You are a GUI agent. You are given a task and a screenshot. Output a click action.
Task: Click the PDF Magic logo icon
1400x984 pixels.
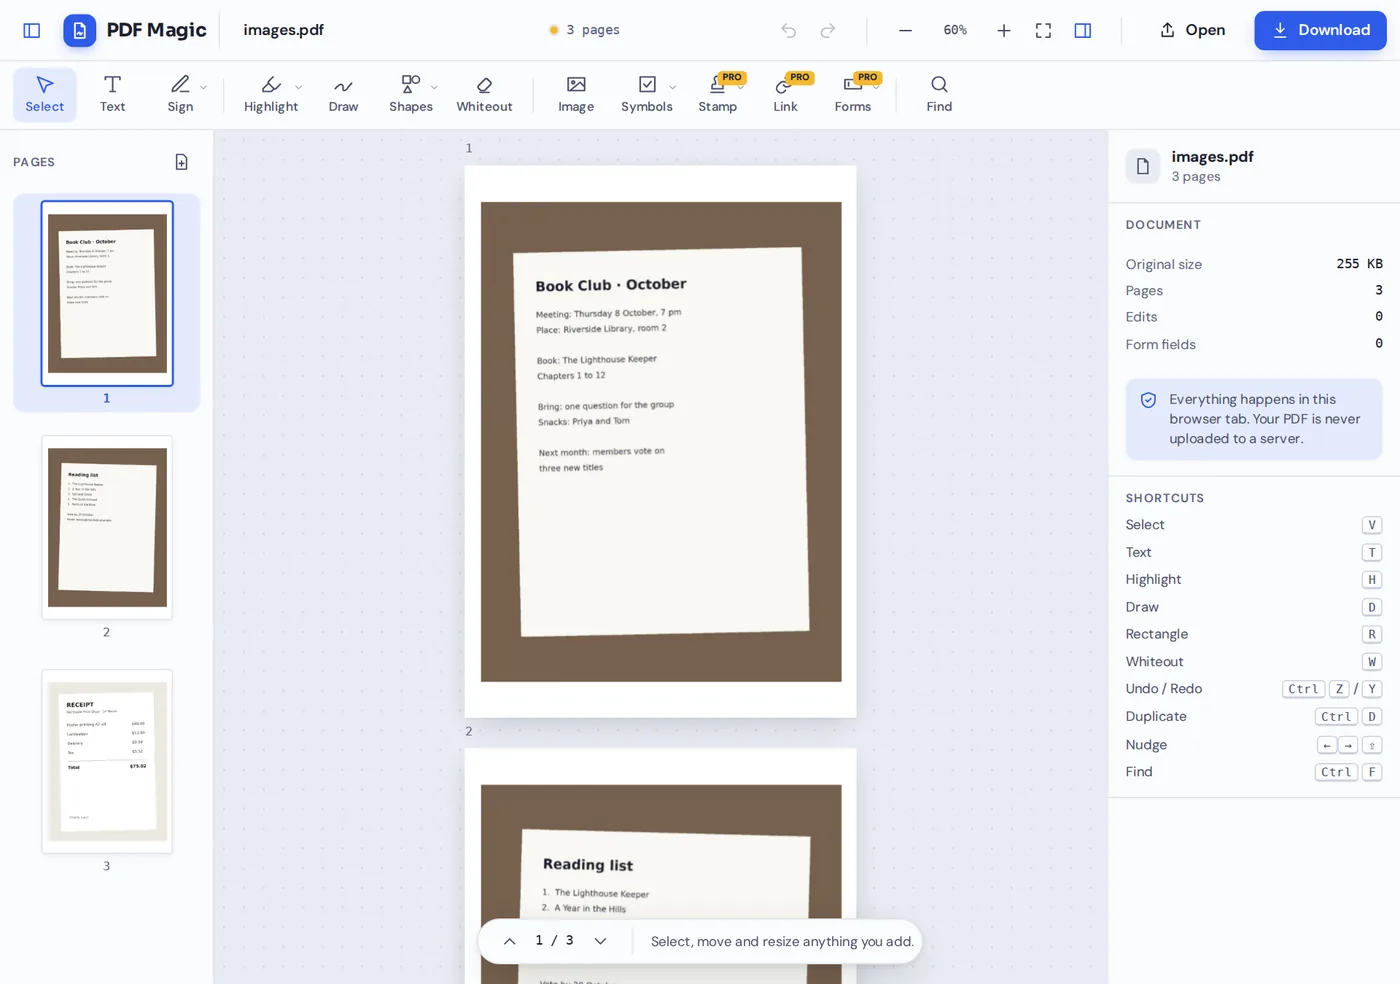[80, 30]
